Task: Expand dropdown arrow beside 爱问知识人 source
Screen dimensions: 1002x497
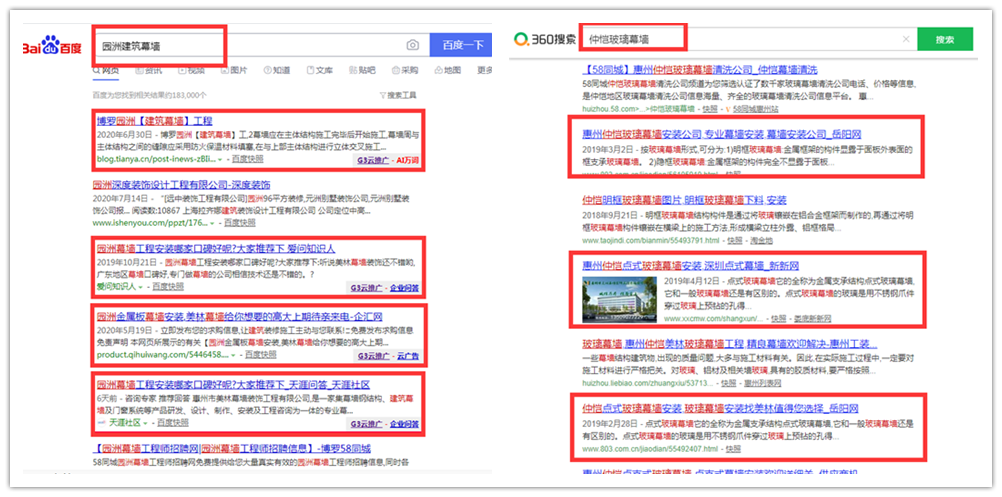Action: 141,287
